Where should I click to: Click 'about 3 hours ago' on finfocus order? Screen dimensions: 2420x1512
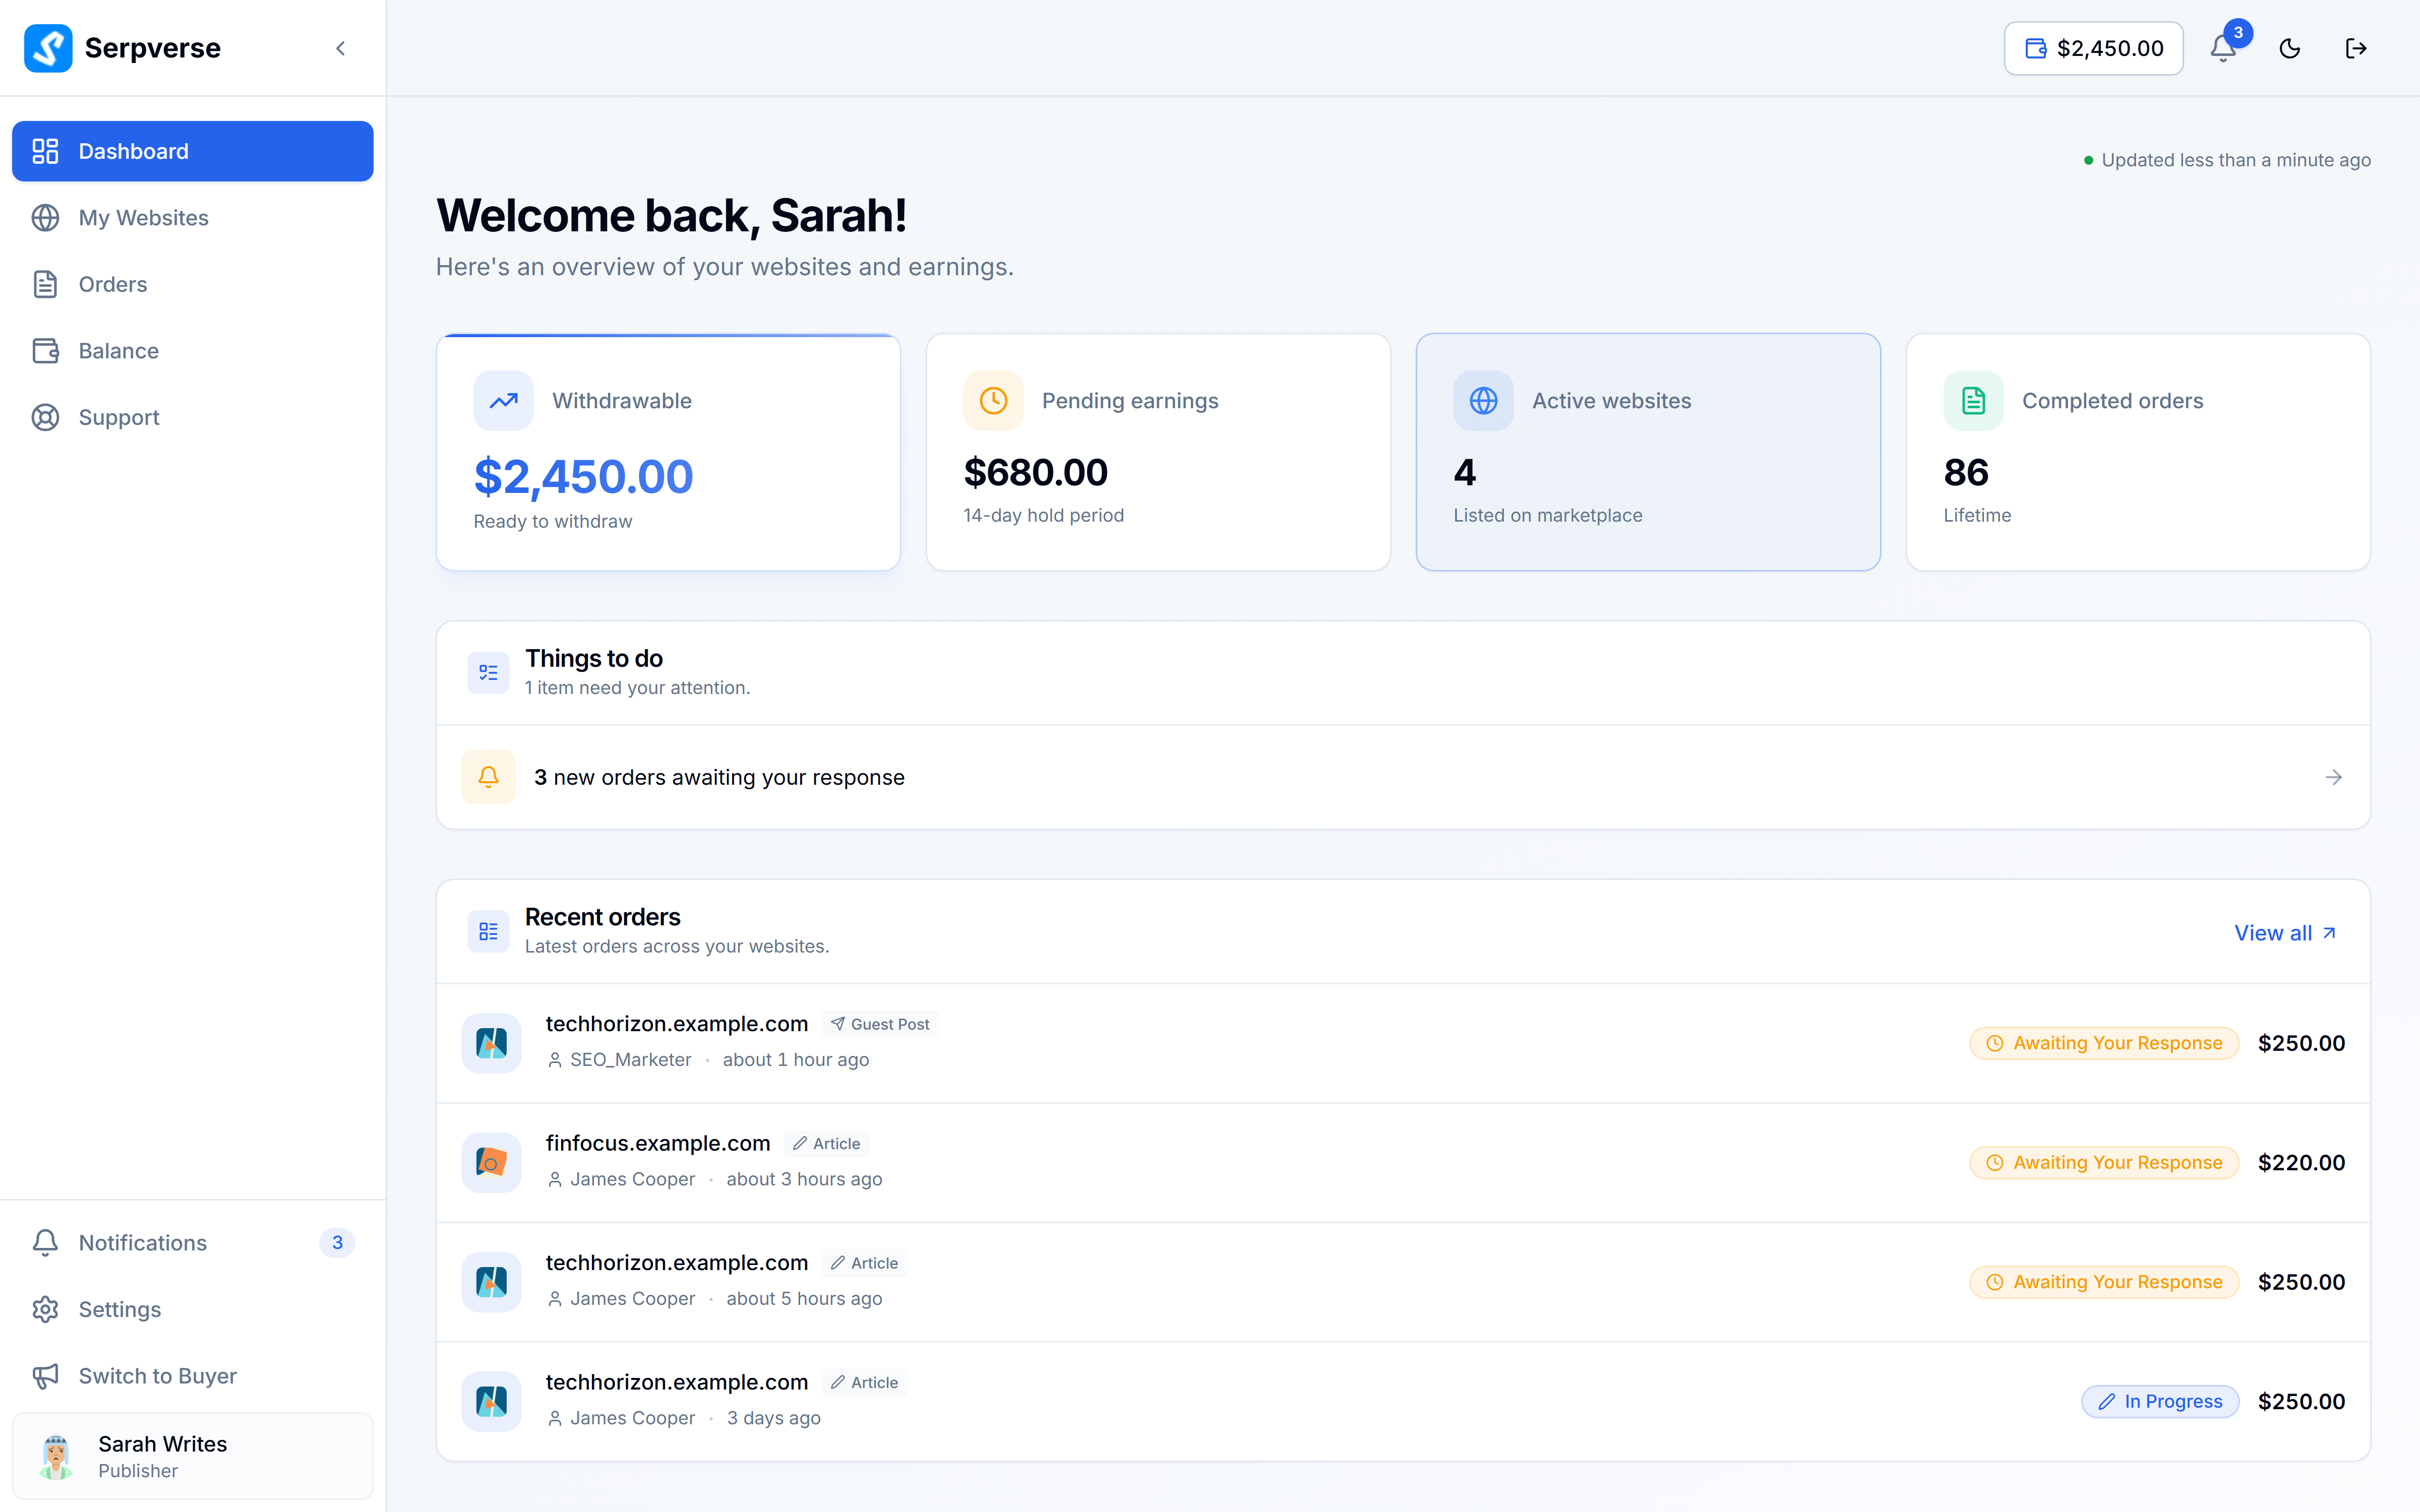(x=804, y=1179)
